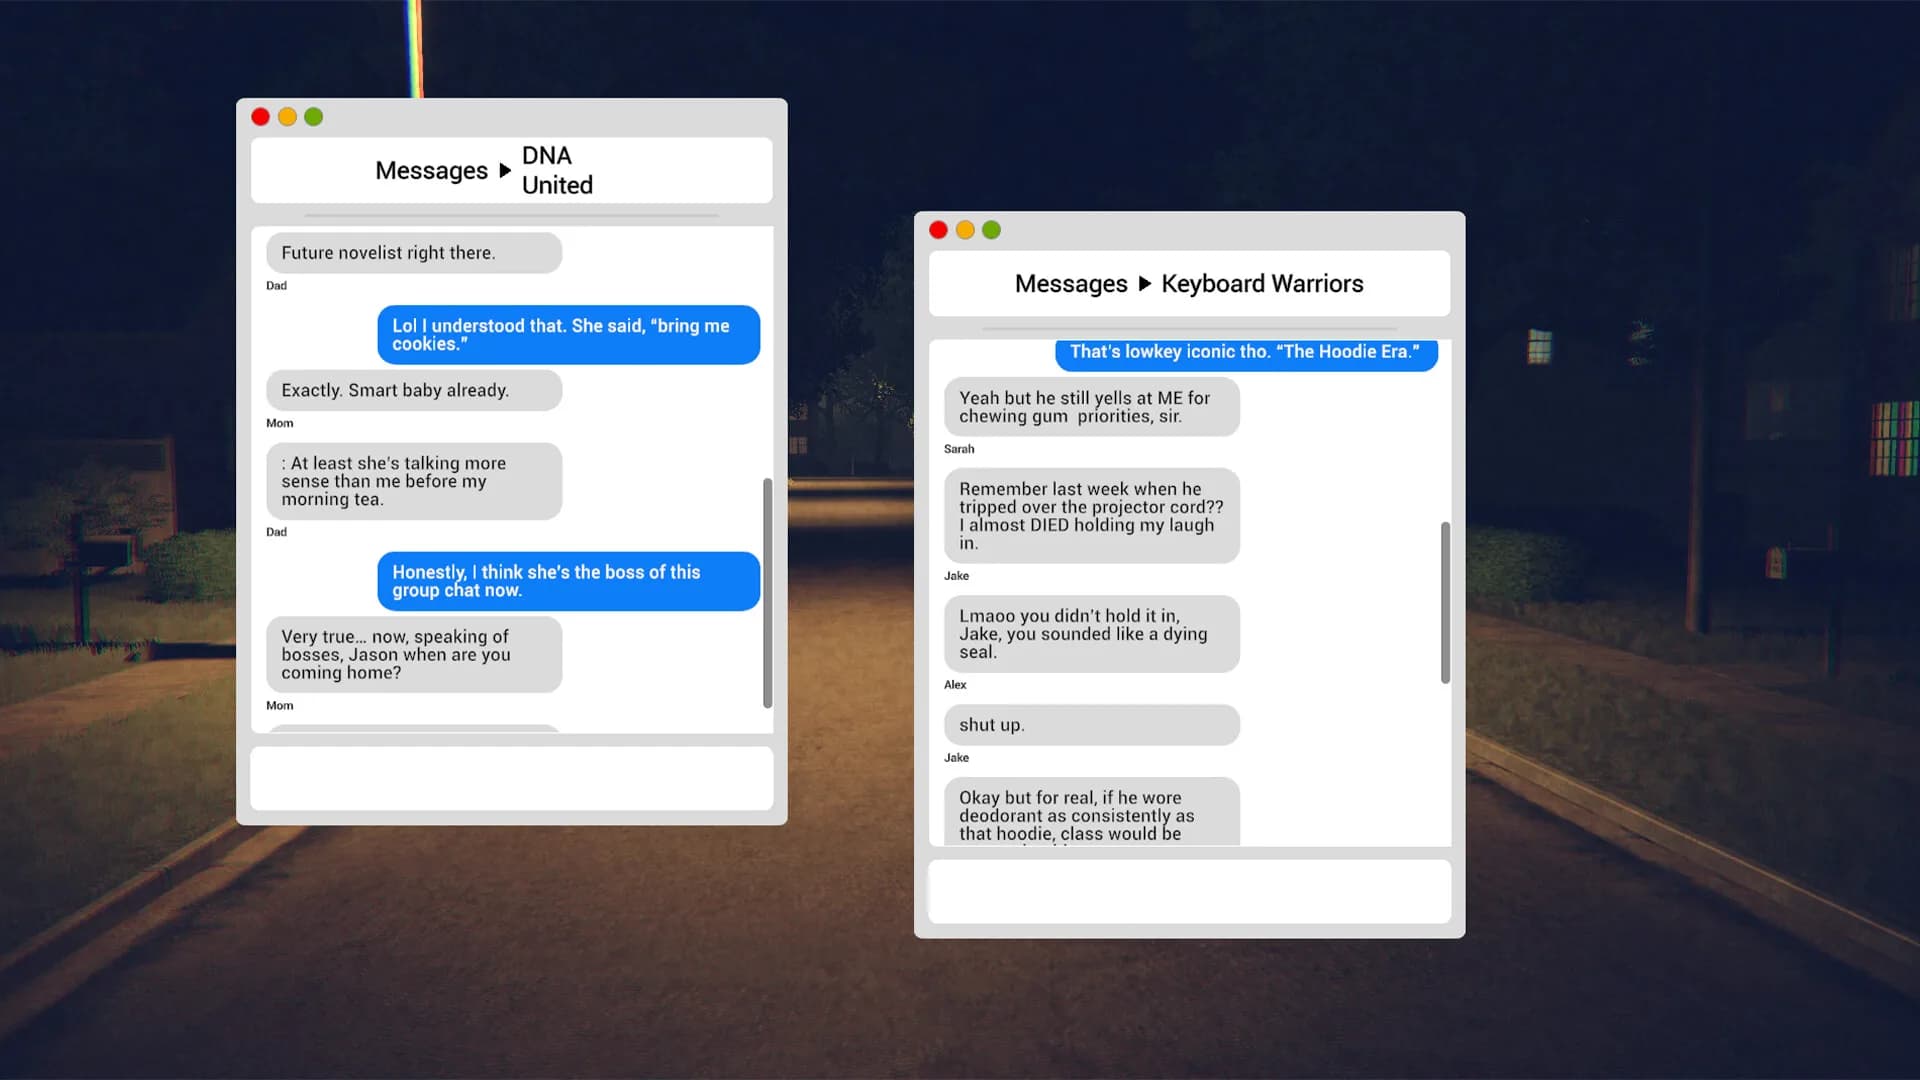Click the DNA United message input field
This screenshot has height=1080, width=1920.
pos(512,778)
